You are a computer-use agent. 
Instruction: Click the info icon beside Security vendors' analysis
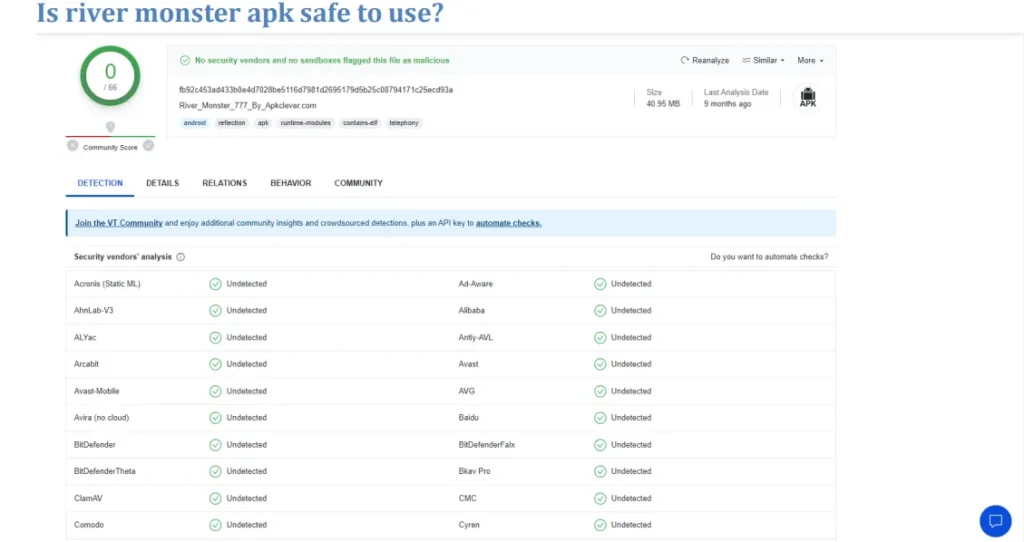point(181,257)
